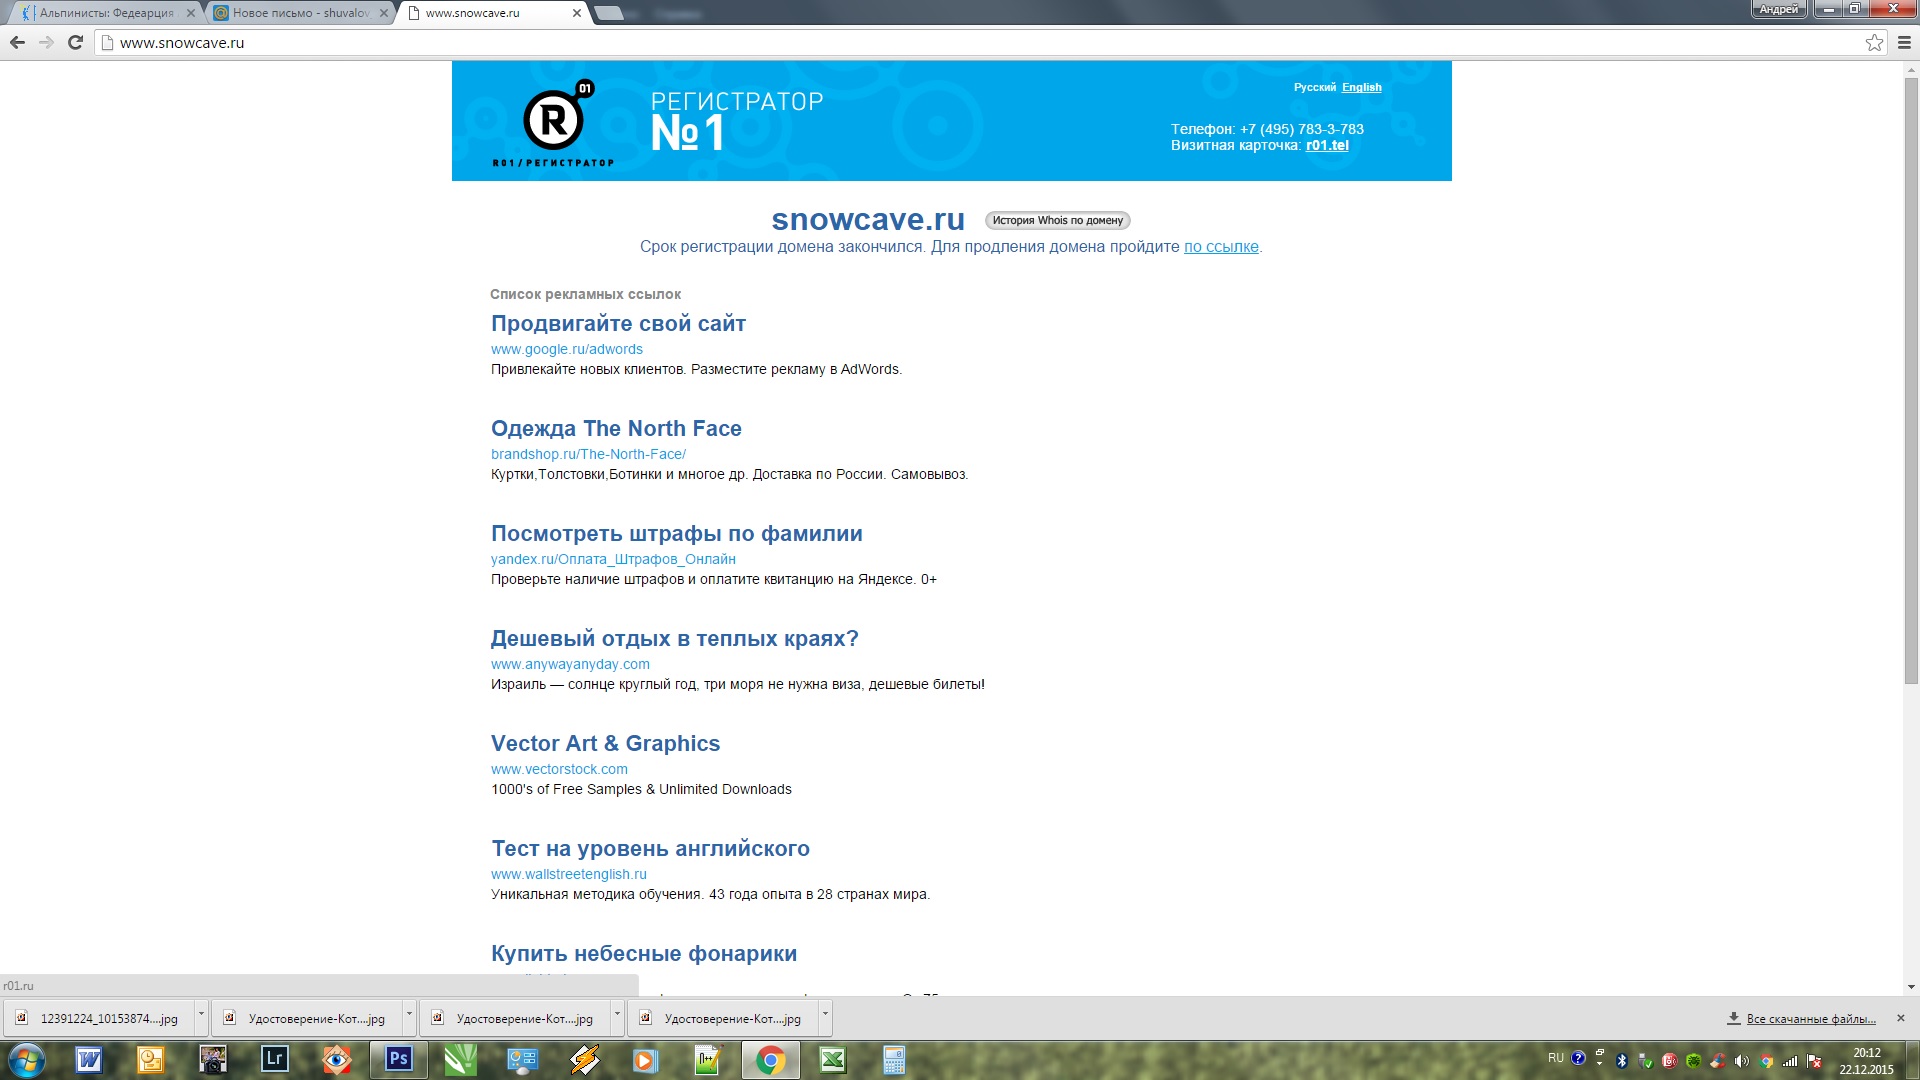Screen dimensions: 1920x1080
Task: Open Excel from the taskbar
Action: [x=833, y=1059]
